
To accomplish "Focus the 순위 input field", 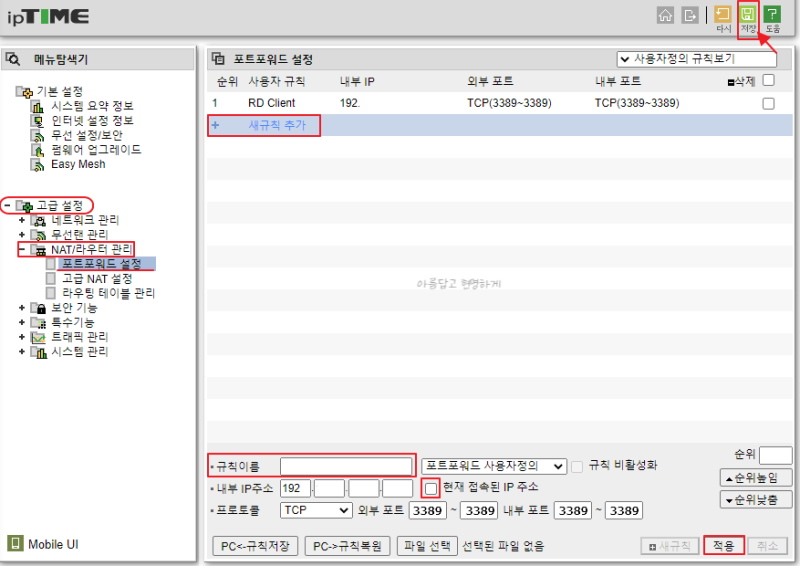I will click(776, 456).
